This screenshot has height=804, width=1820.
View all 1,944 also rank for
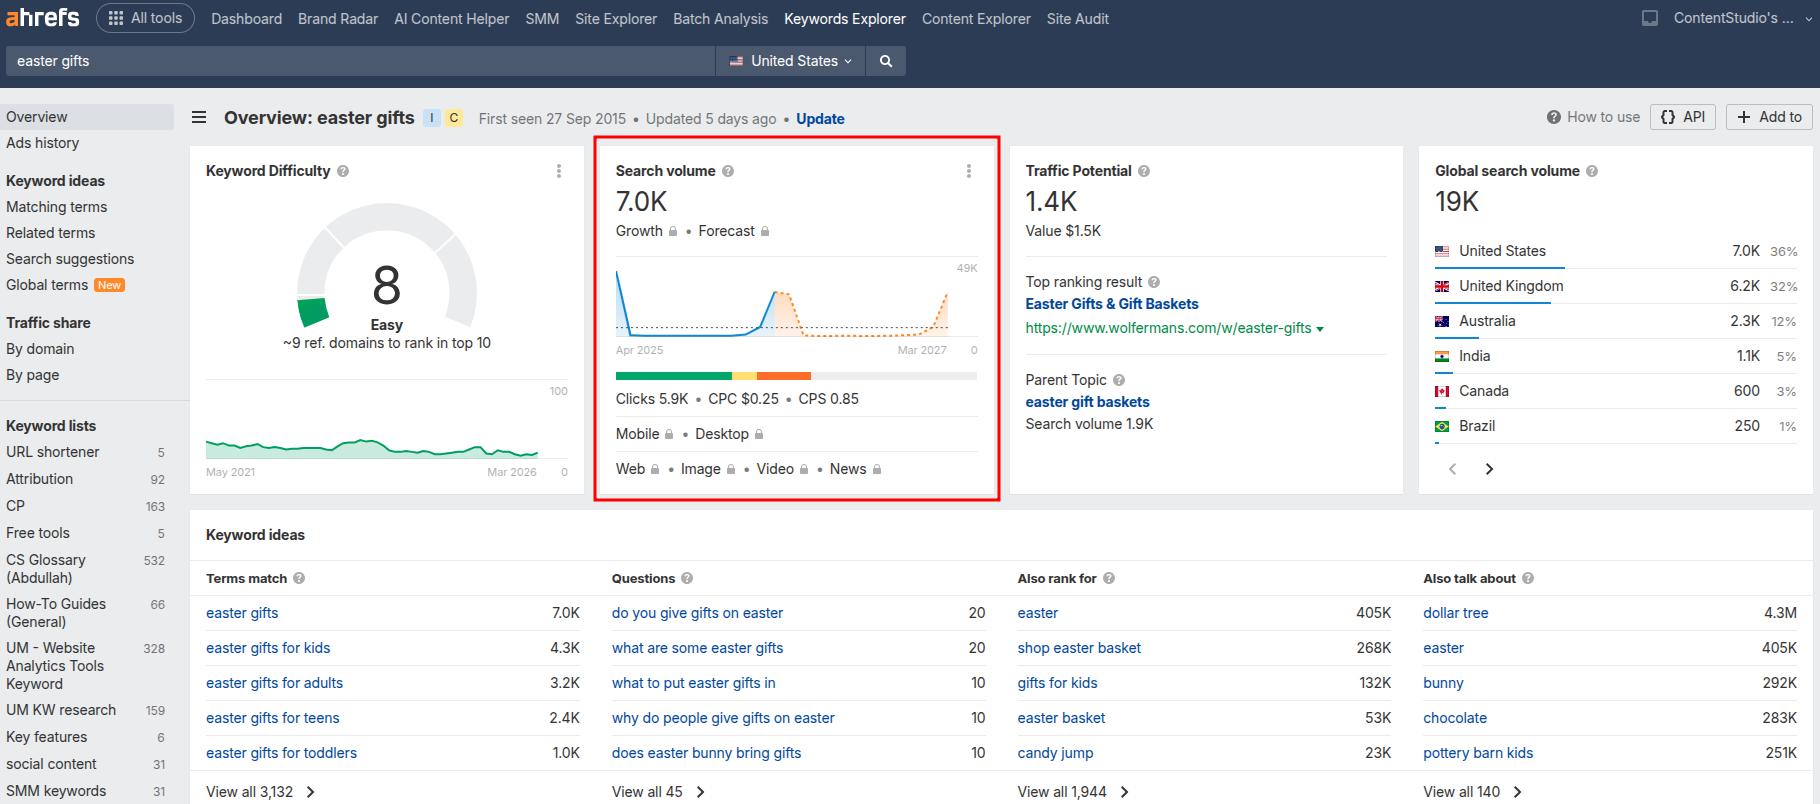[x=1073, y=792]
